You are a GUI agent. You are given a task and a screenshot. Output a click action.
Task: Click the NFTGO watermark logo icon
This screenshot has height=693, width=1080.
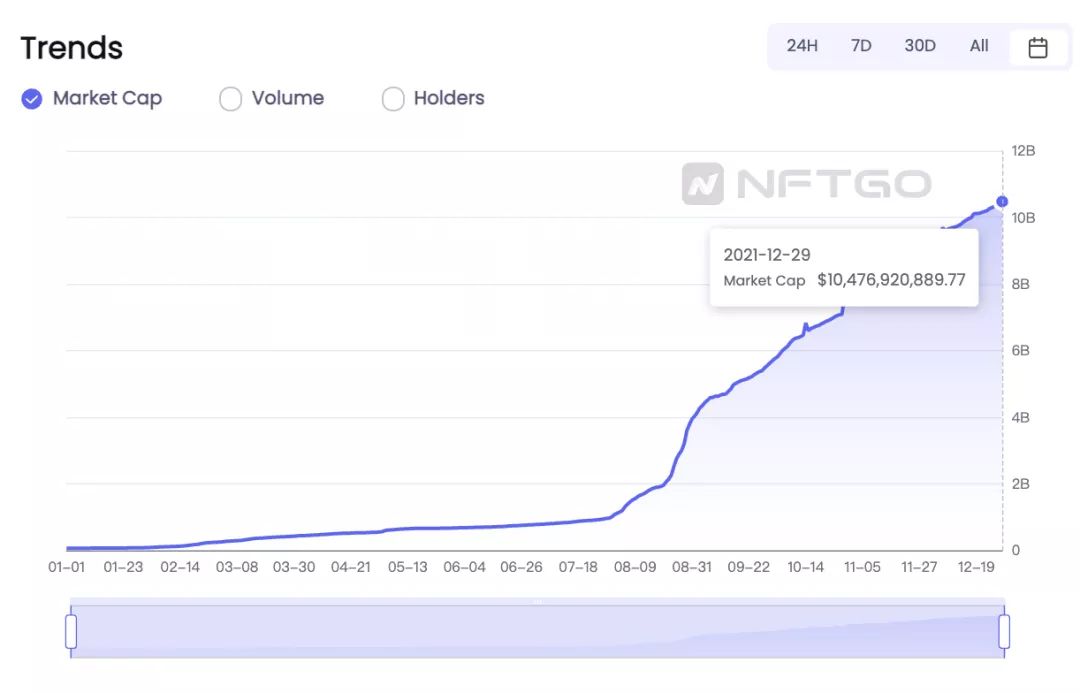[703, 184]
